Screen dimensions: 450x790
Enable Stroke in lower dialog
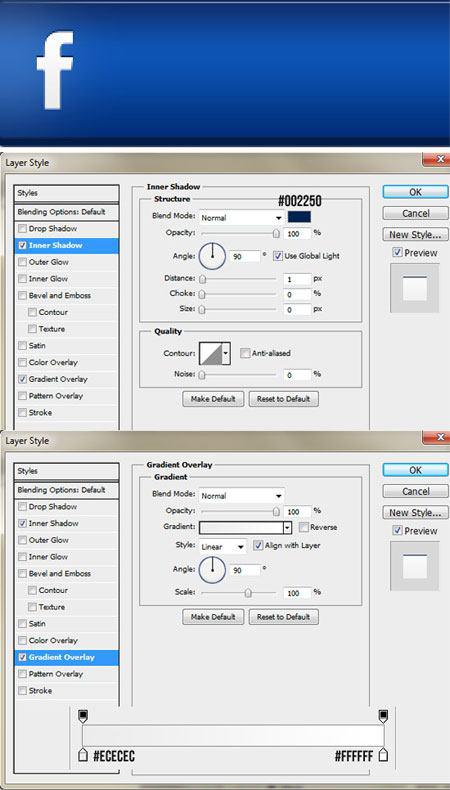(x=22, y=691)
